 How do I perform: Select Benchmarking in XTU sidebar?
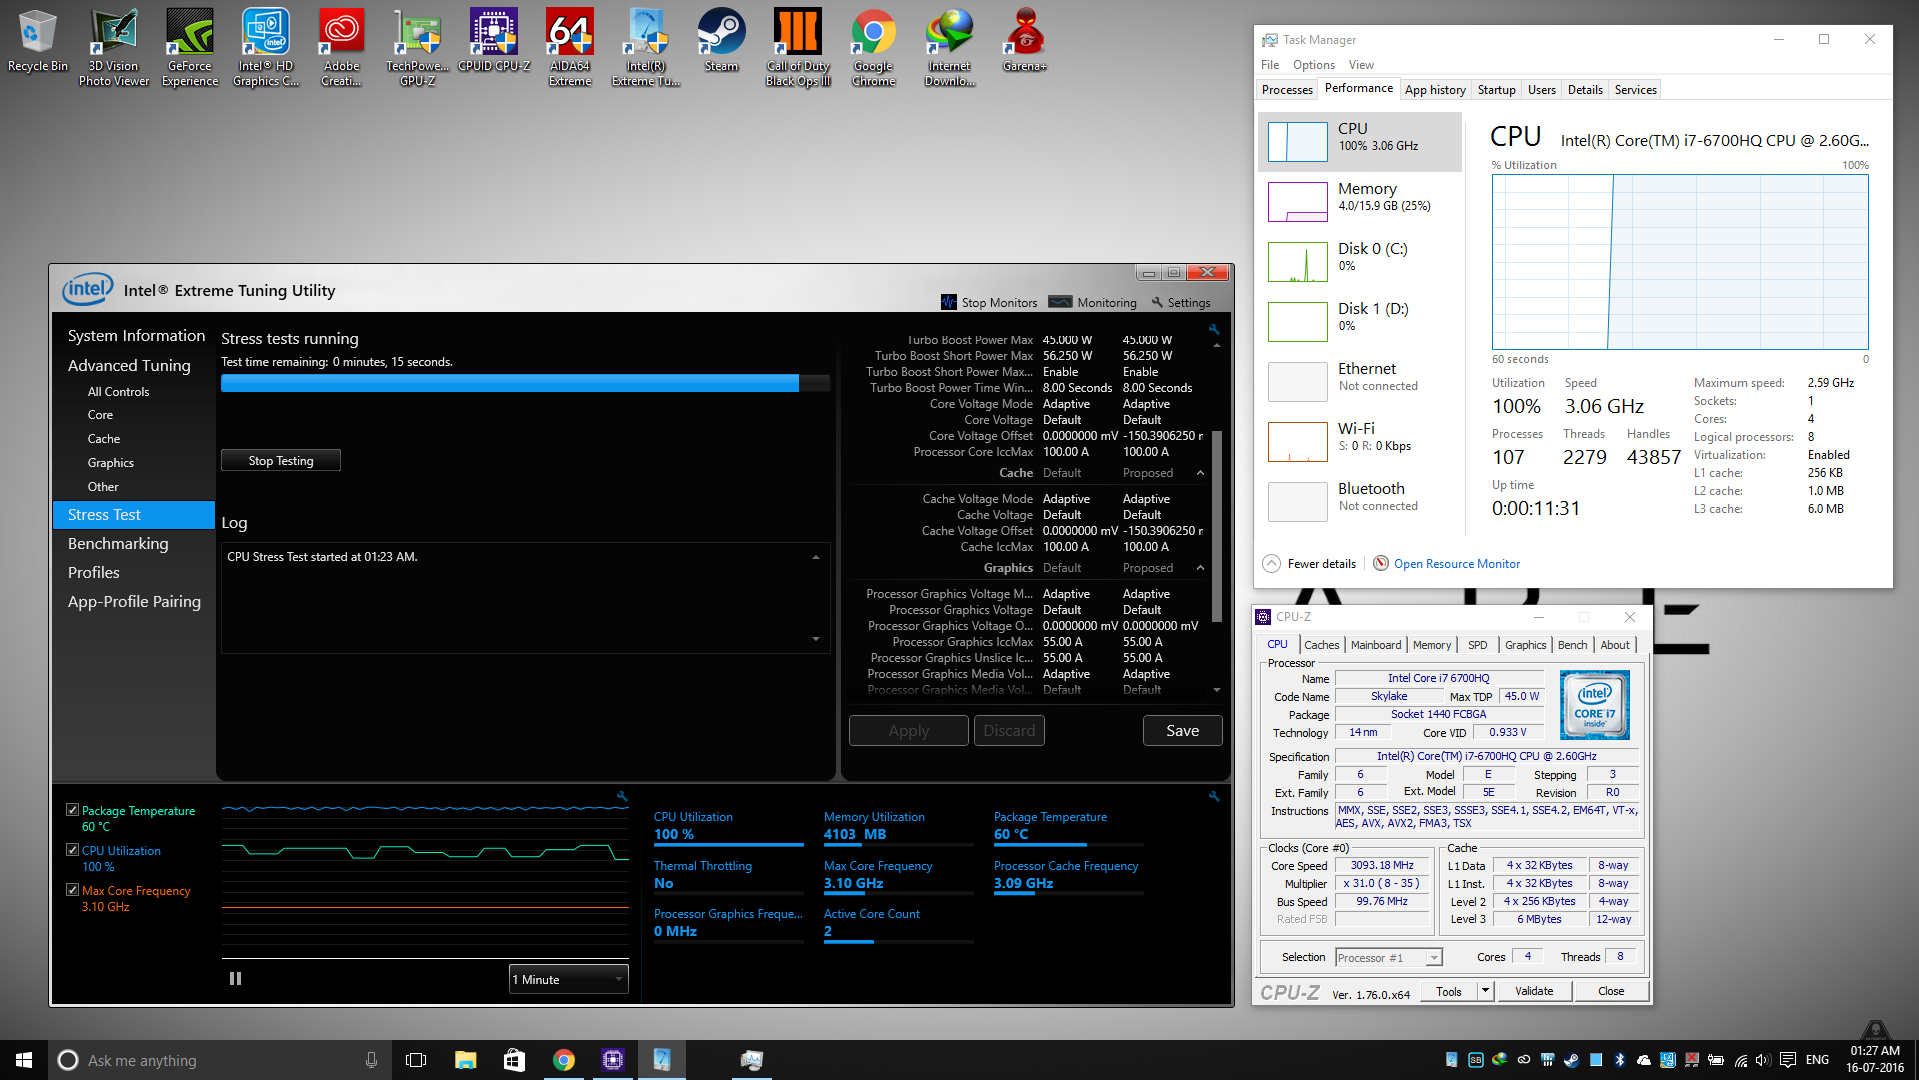118,544
